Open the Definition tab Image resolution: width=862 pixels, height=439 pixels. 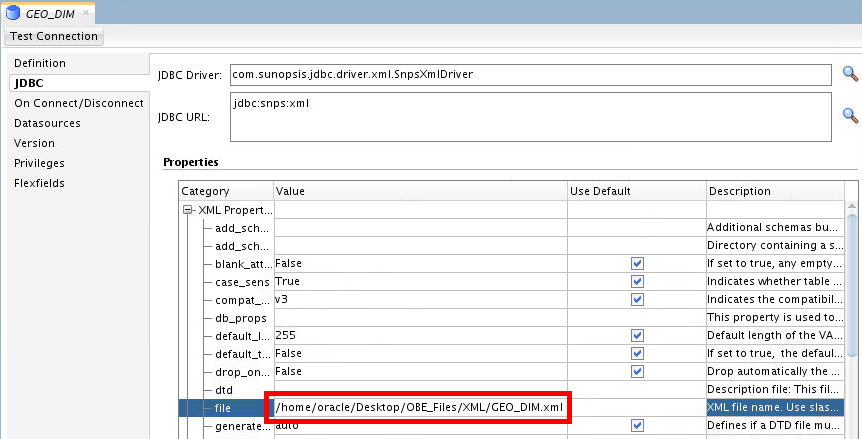40,63
